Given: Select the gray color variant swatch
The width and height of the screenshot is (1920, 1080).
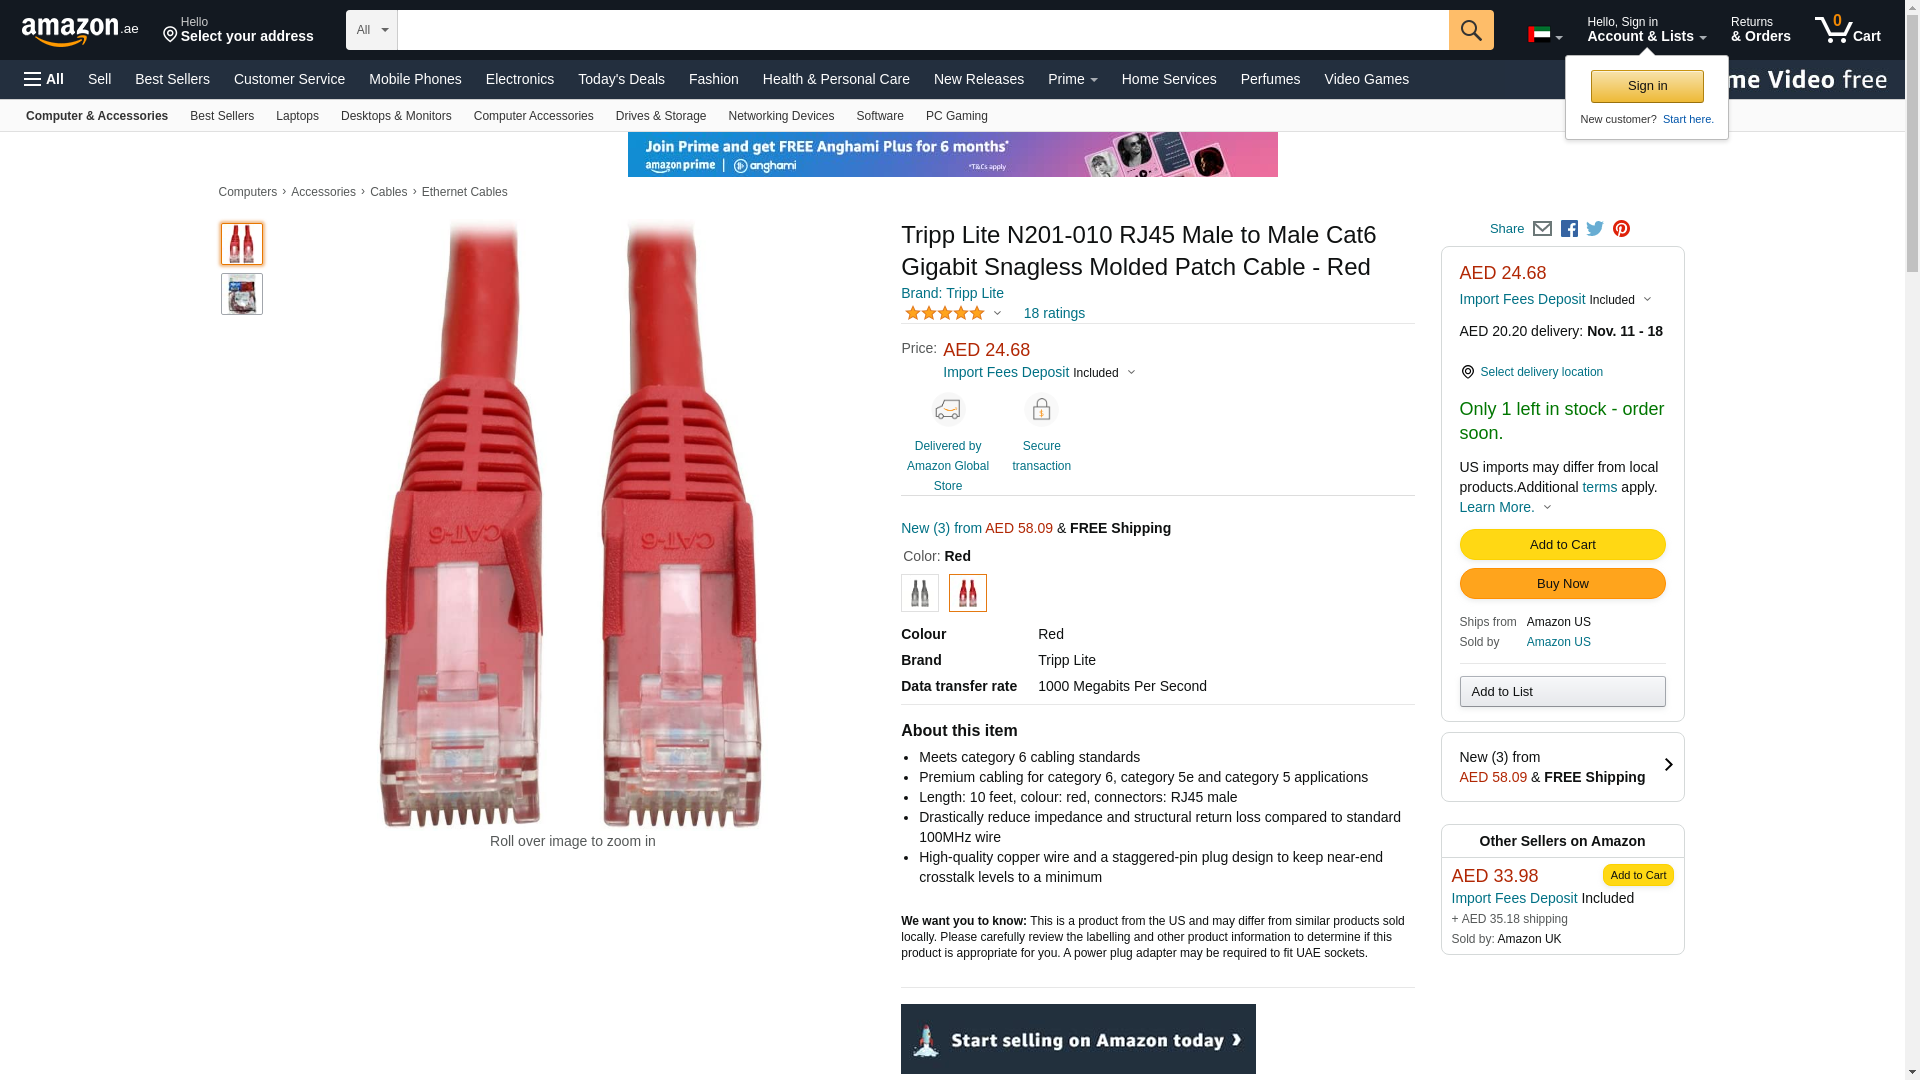Looking at the screenshot, I should point(919,593).
